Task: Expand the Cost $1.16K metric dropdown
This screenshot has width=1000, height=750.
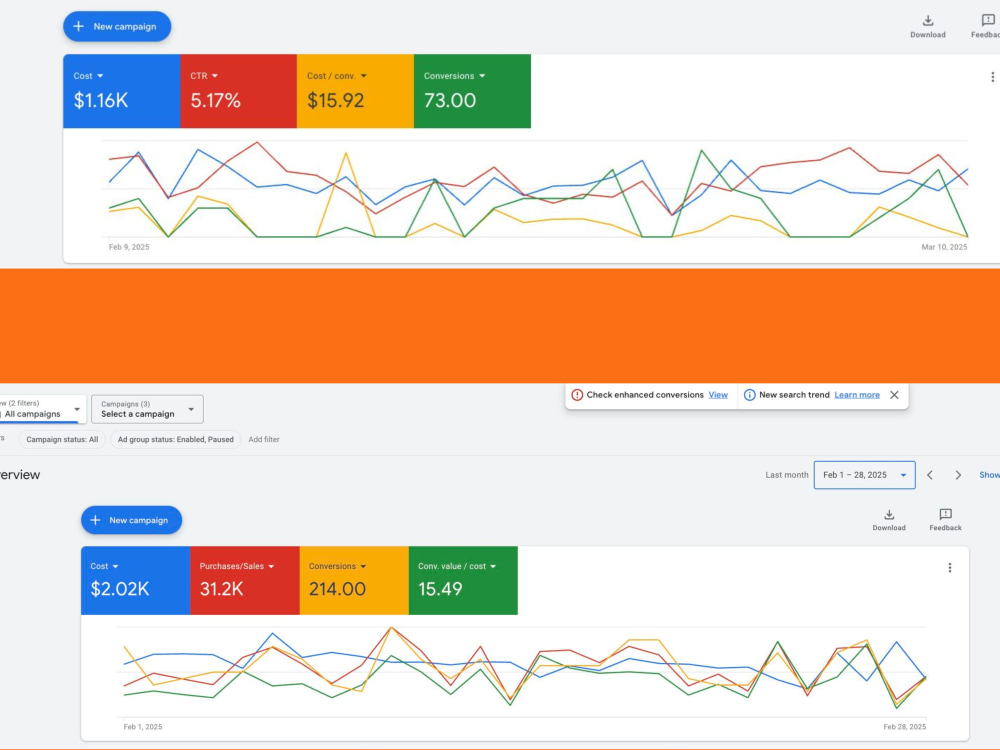Action: [100, 76]
